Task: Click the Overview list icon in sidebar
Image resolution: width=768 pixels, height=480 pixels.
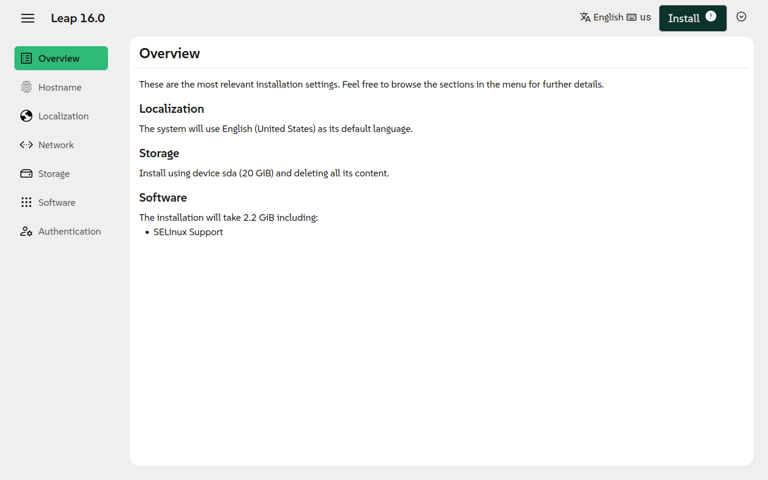Action: (26, 58)
